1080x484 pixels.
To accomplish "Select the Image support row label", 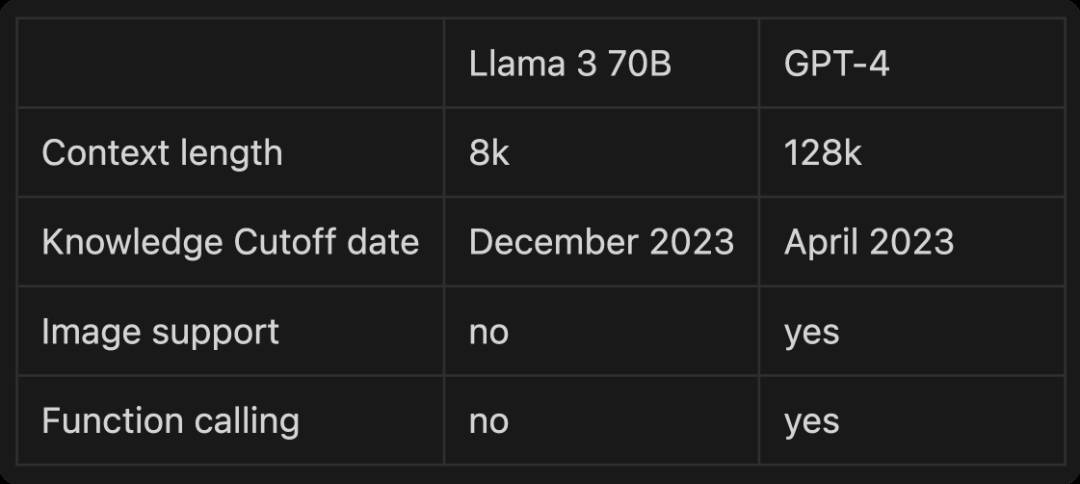I will (160, 332).
